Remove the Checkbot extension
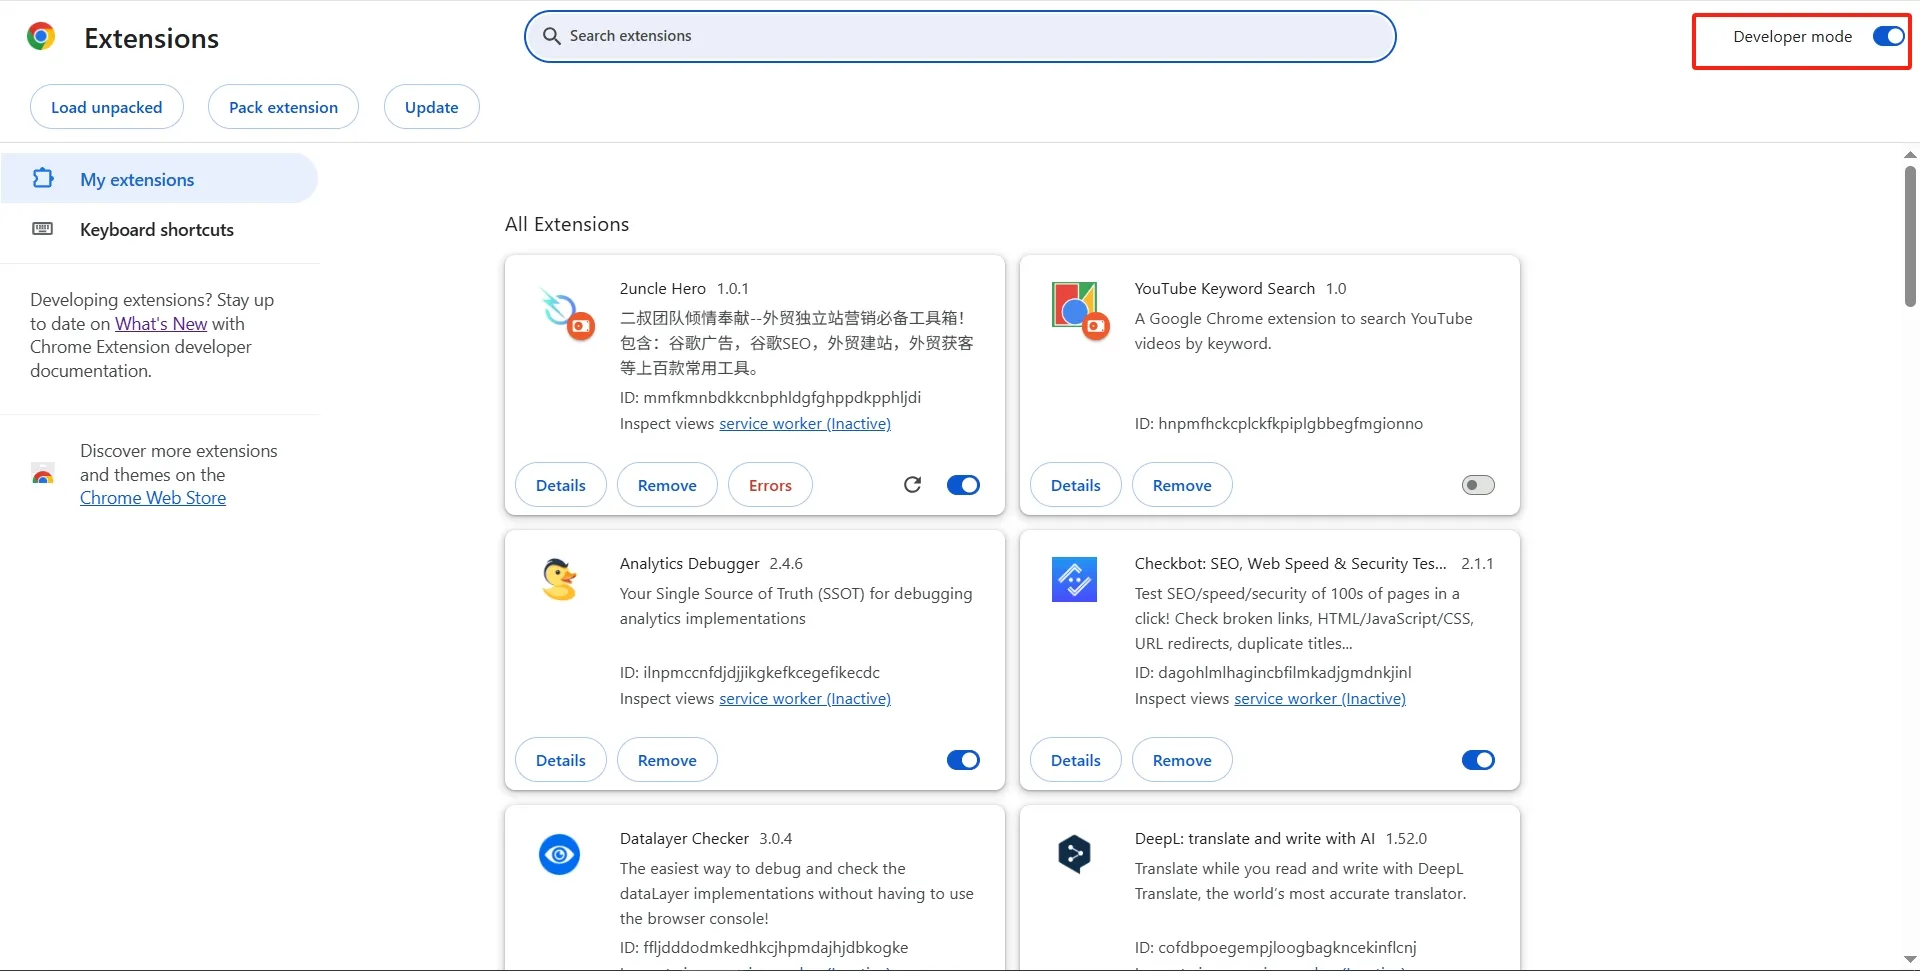This screenshot has width=1920, height=971. tap(1182, 760)
